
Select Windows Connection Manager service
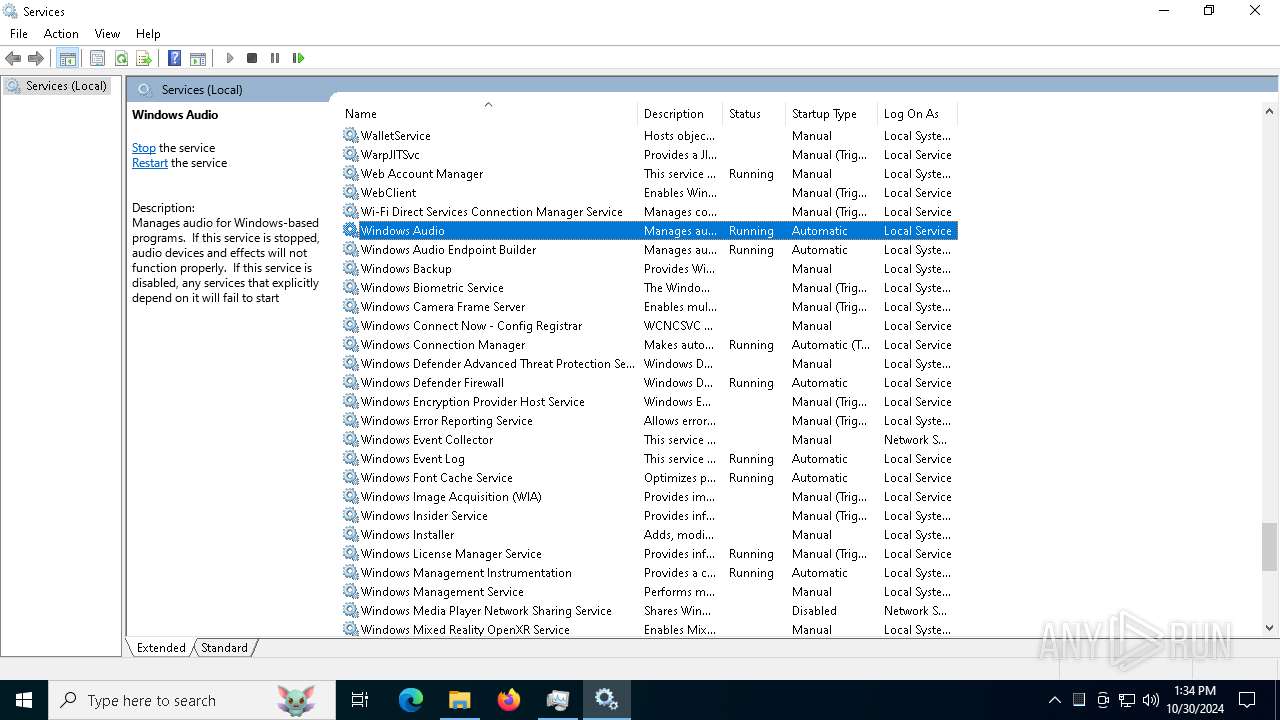pyautogui.click(x=649, y=345)
